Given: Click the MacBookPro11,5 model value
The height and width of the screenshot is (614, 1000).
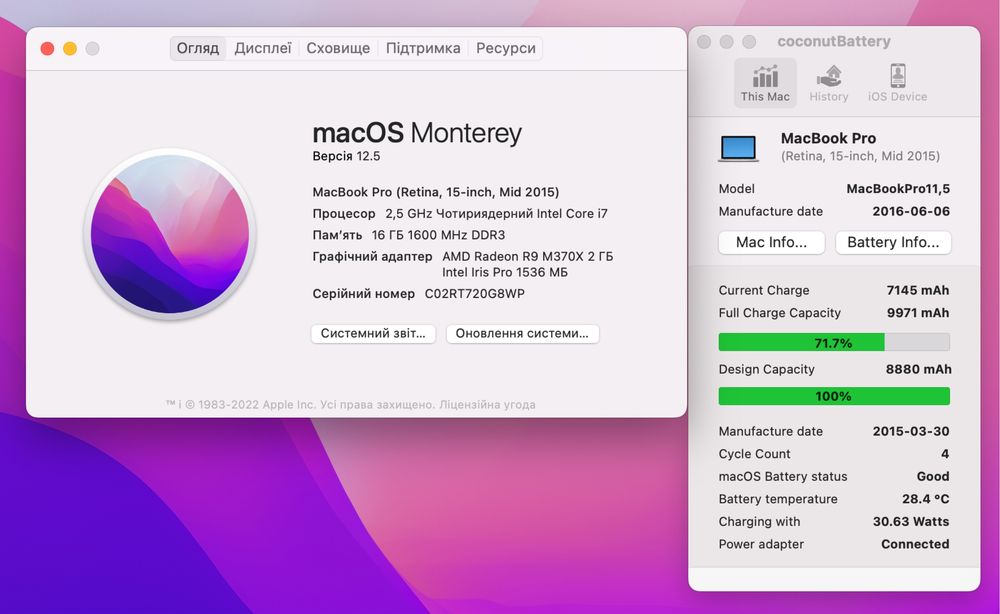Looking at the screenshot, I should [898, 189].
